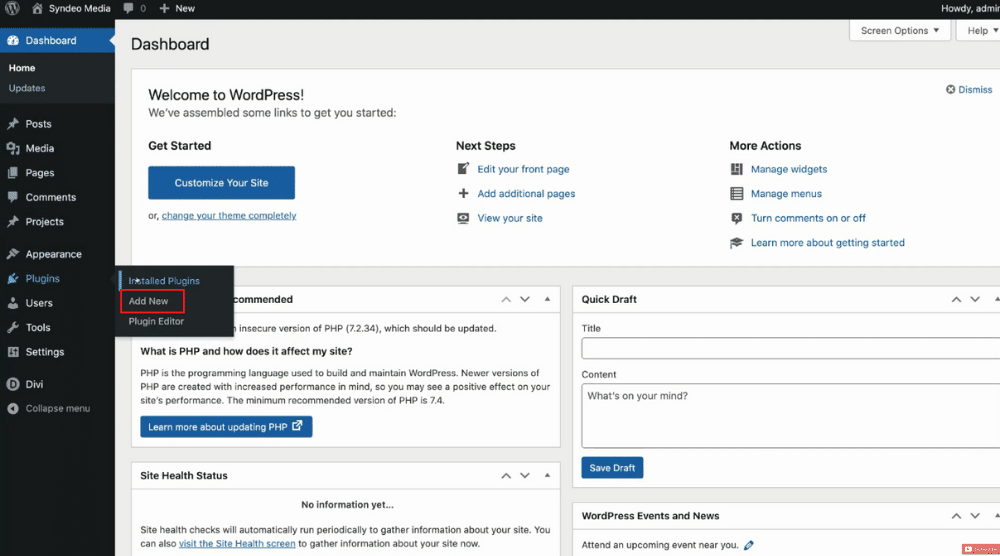Click the graduation cap getting started icon

(737, 242)
